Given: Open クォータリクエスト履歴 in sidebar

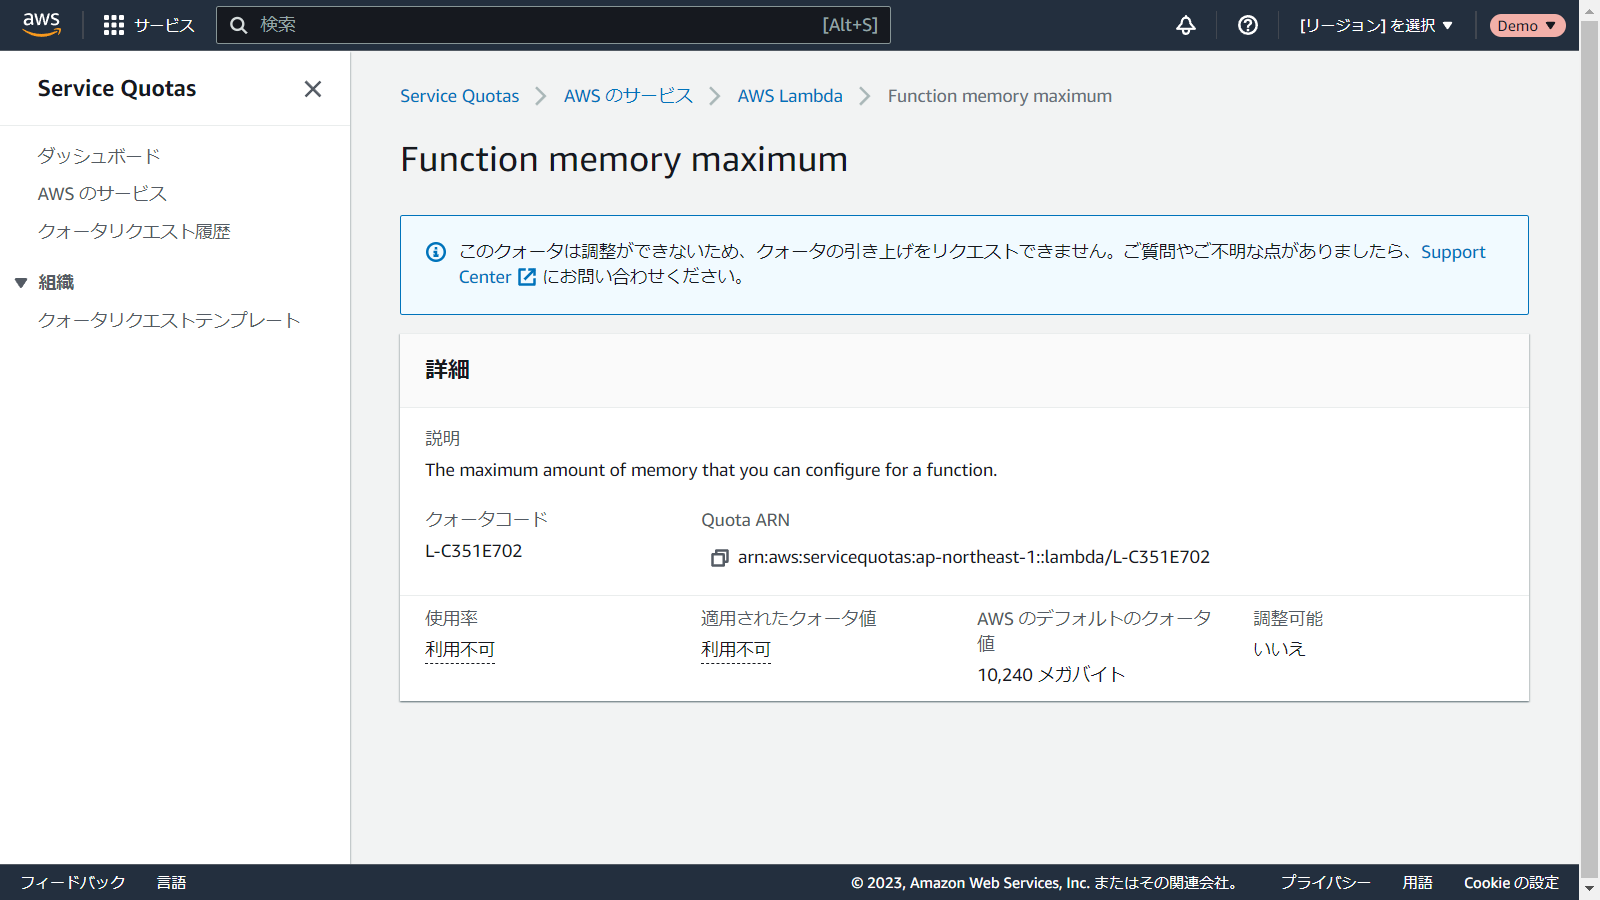Looking at the screenshot, I should point(134,231).
